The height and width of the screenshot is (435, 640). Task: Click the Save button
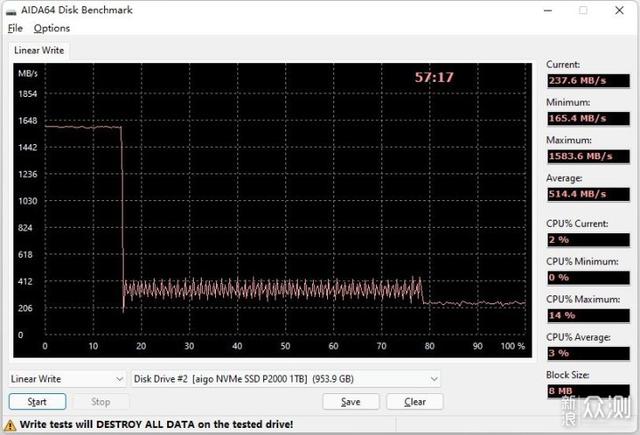click(351, 402)
